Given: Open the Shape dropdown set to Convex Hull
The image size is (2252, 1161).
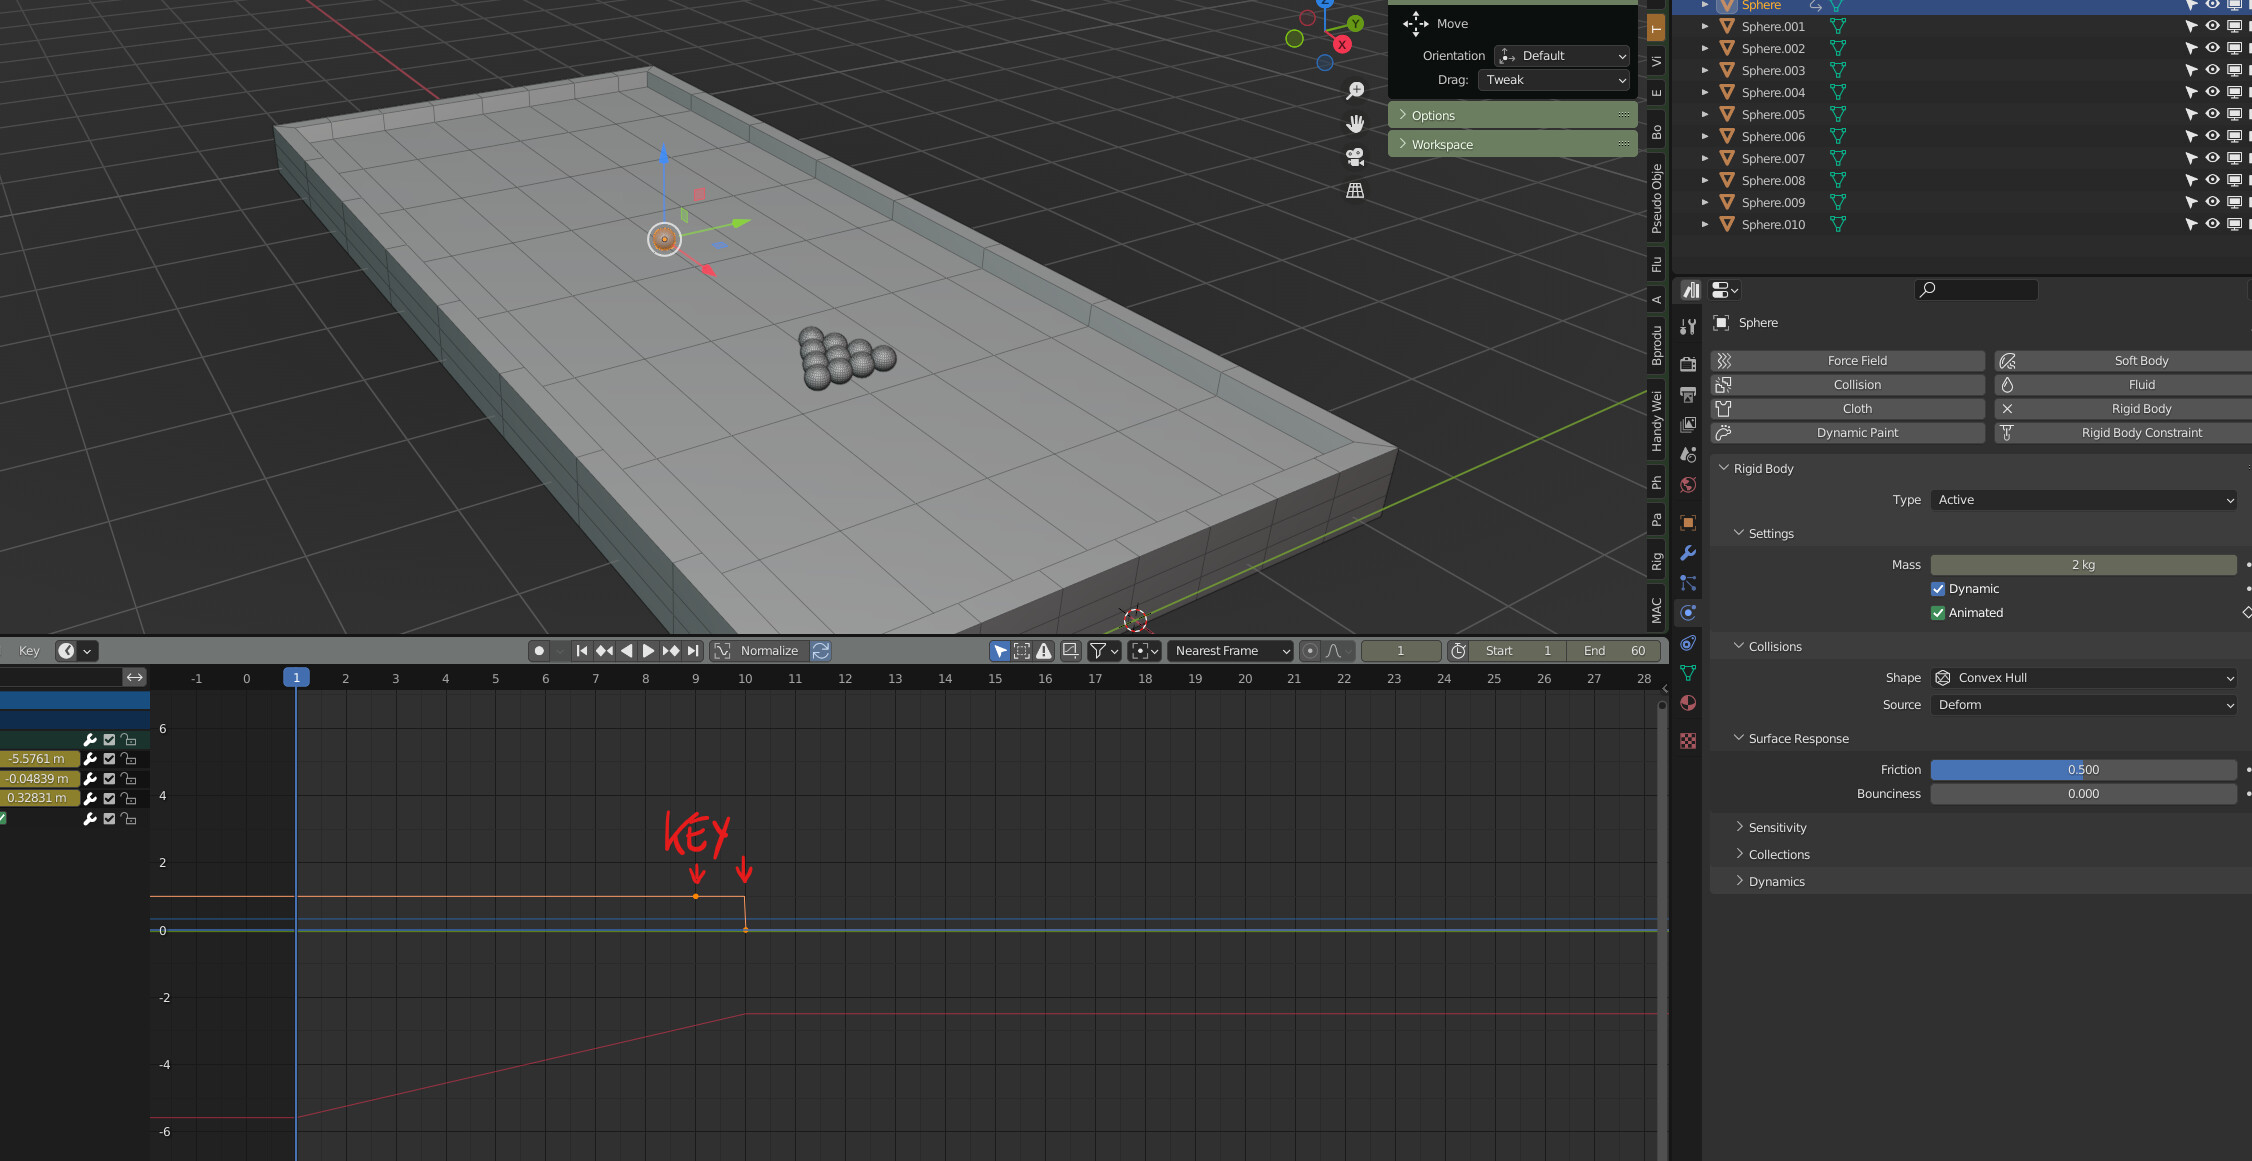Looking at the screenshot, I should (2083, 677).
